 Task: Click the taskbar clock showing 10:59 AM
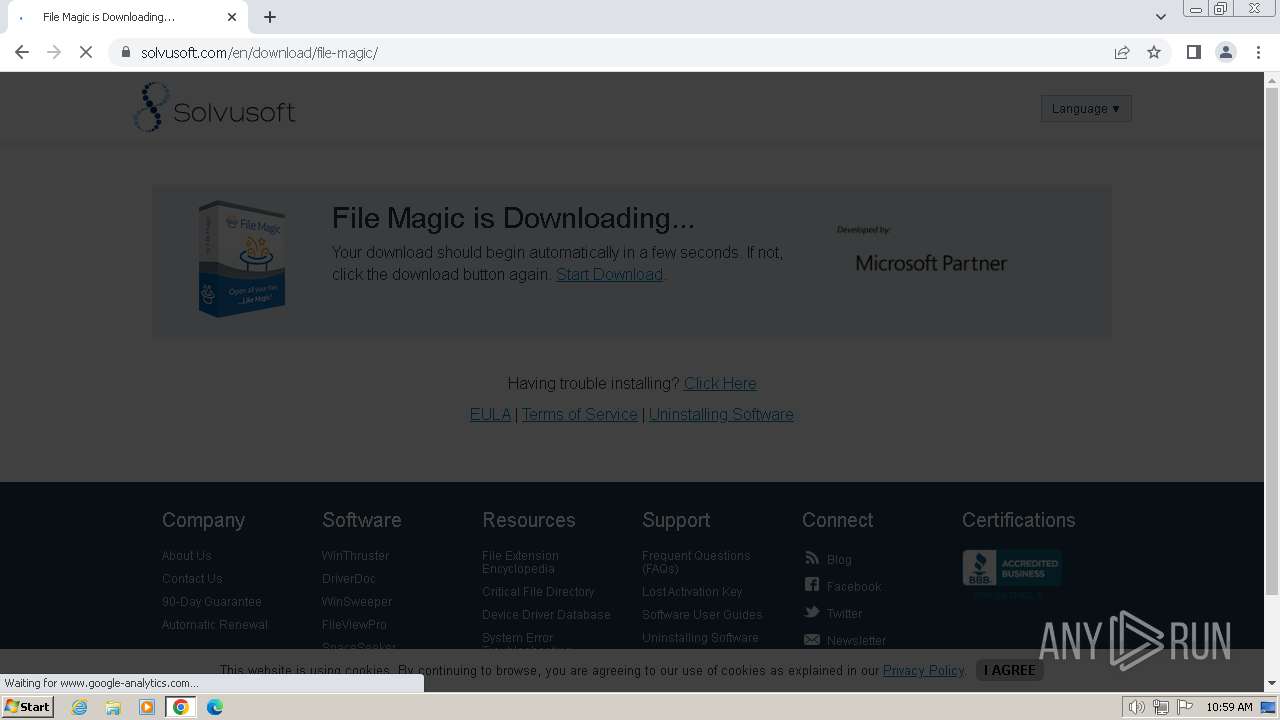click(x=1229, y=707)
